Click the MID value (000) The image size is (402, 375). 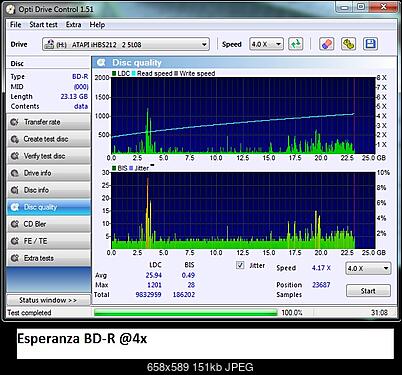81,87
